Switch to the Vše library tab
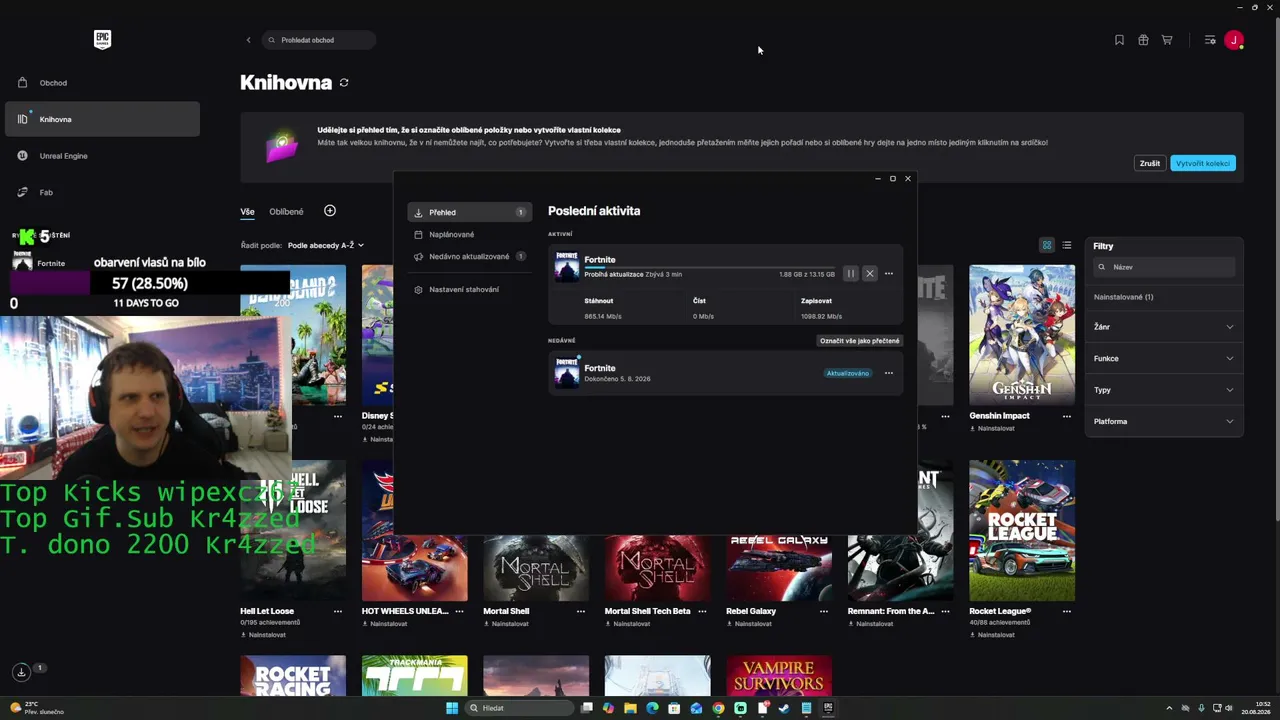Viewport: 1280px width, 720px height. point(247,212)
